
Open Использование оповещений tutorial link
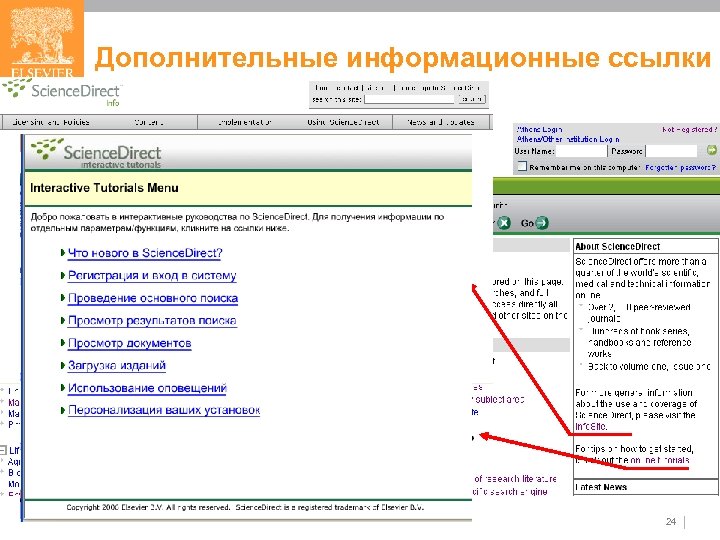(147, 388)
